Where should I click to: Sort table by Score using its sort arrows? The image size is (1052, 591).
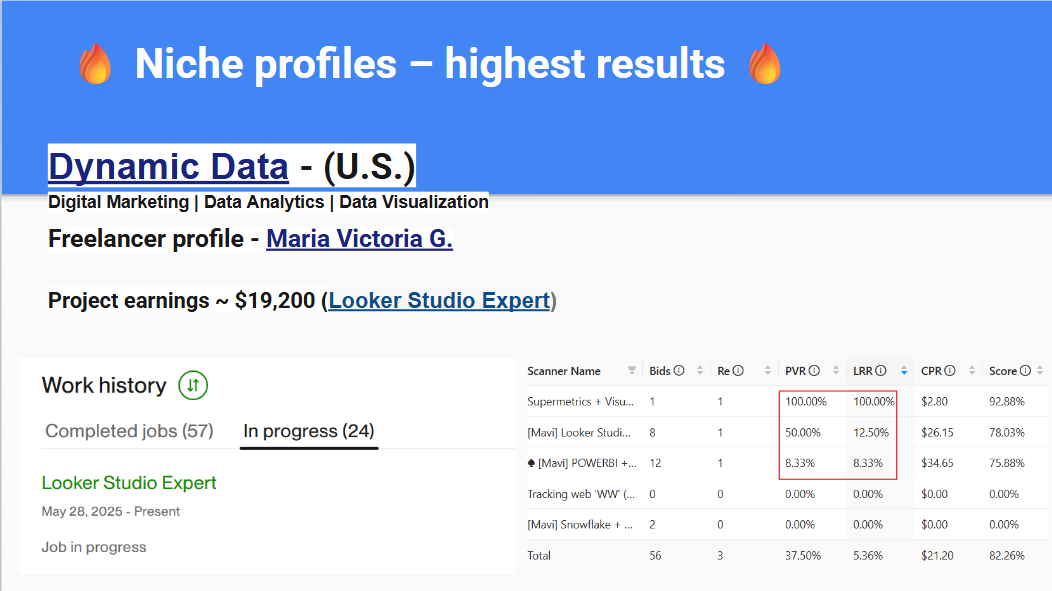click(x=1040, y=370)
